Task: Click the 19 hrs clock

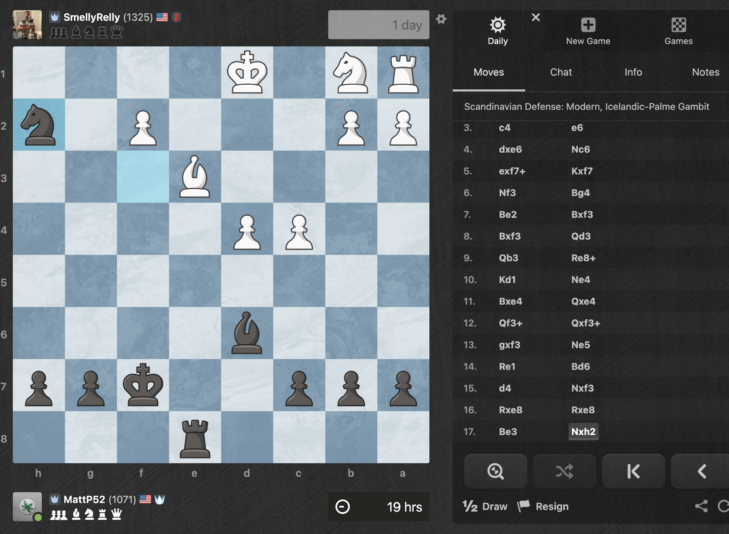Action: 378,507
